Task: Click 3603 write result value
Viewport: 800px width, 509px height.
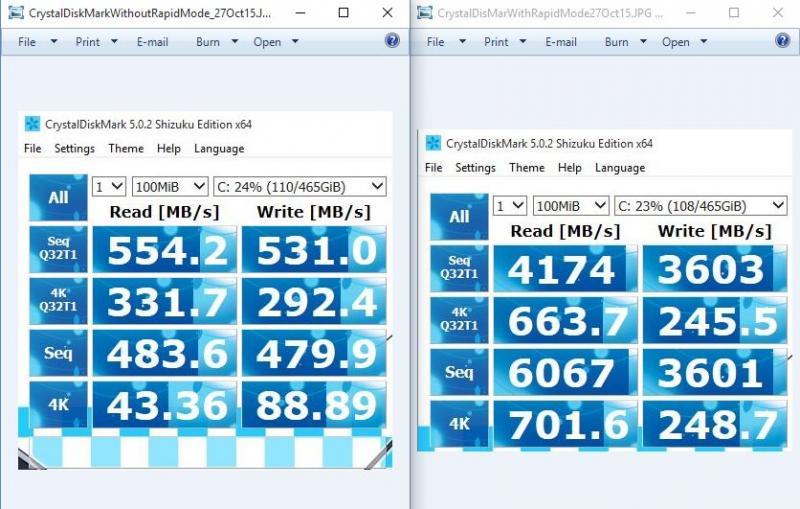Action: [x=715, y=269]
